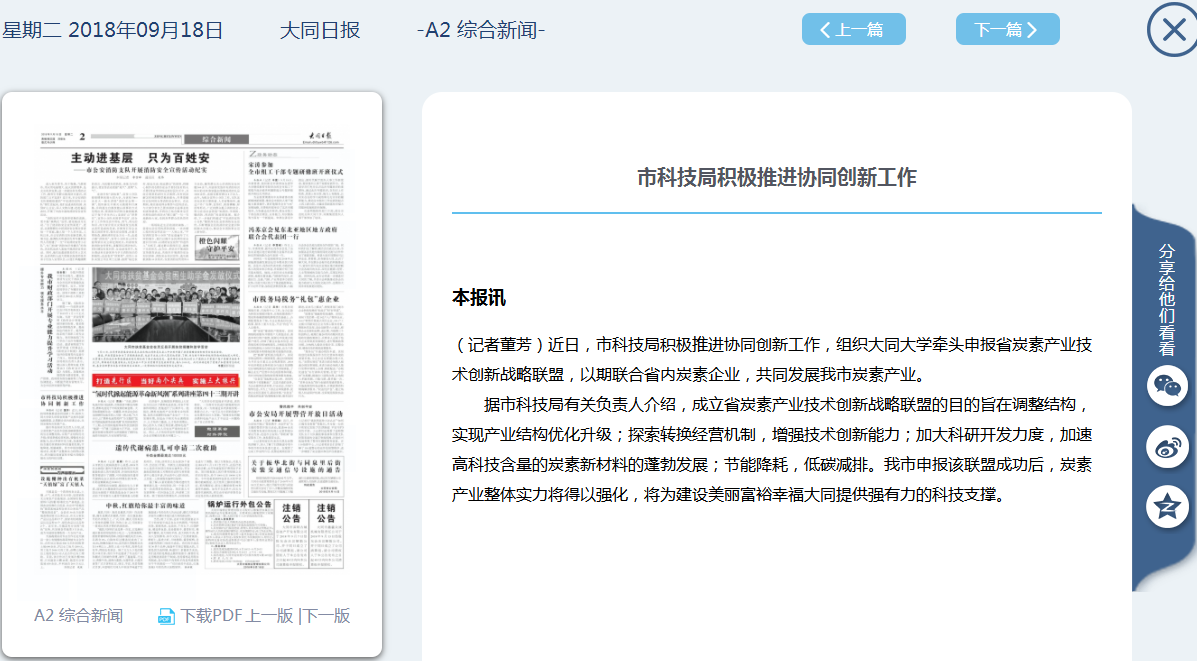Click the article title 市科技局积极推进协同创新工作

pos(776,177)
